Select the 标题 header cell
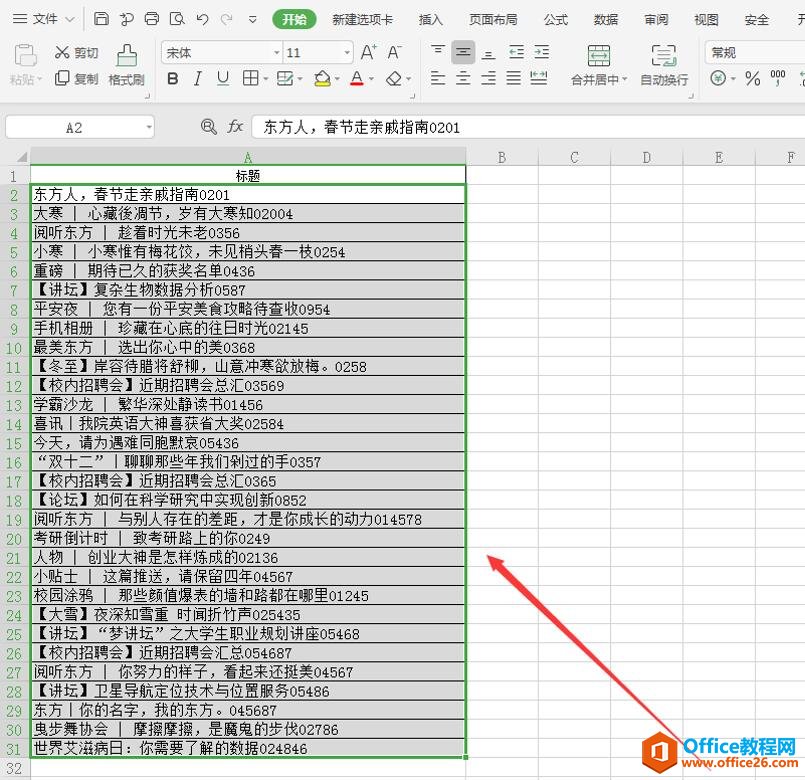This screenshot has height=780, width=805. click(x=248, y=176)
